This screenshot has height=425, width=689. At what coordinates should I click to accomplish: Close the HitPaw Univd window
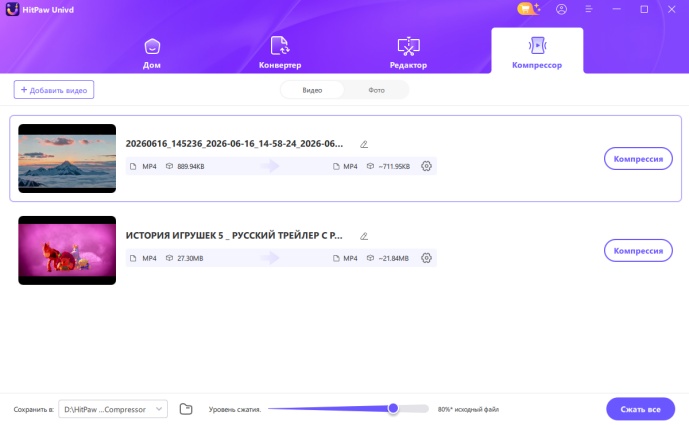(671, 9)
